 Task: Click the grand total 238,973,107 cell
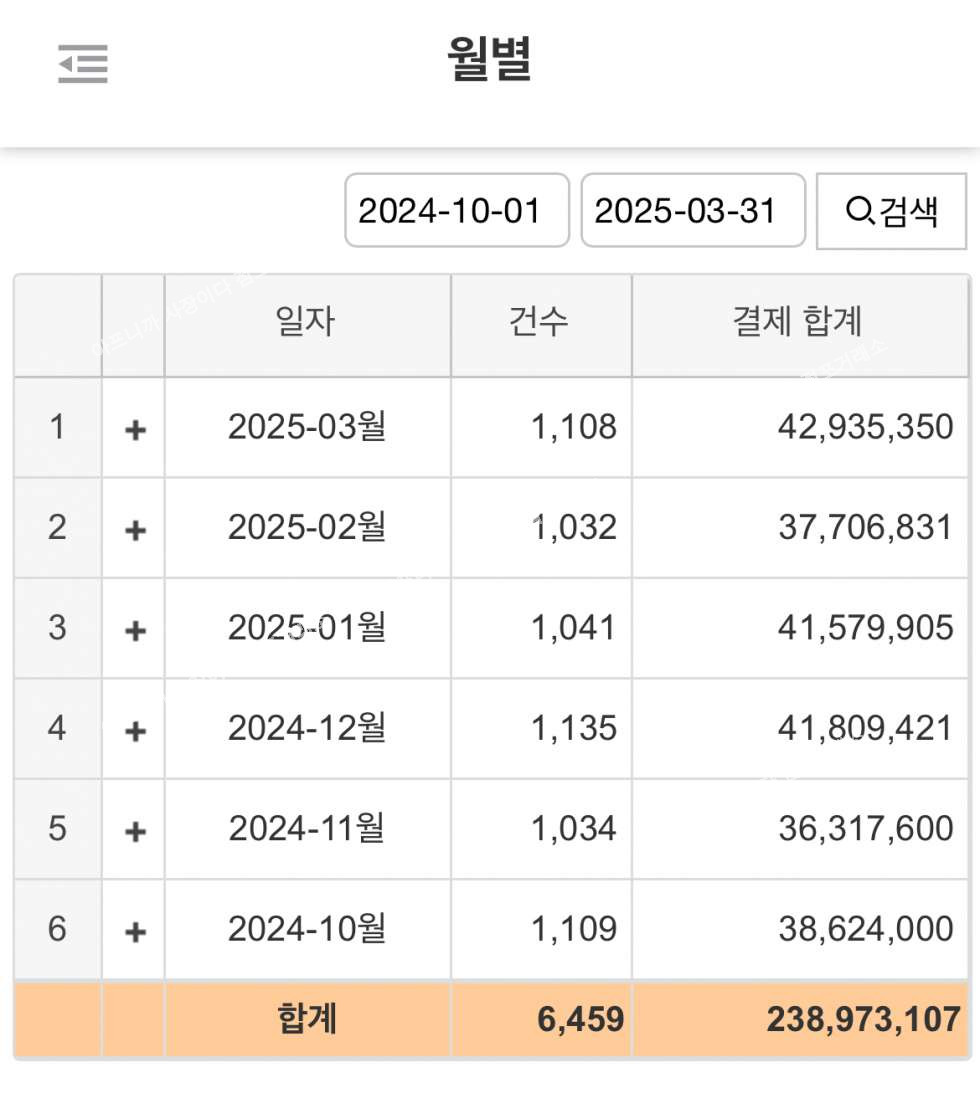pos(863,1019)
